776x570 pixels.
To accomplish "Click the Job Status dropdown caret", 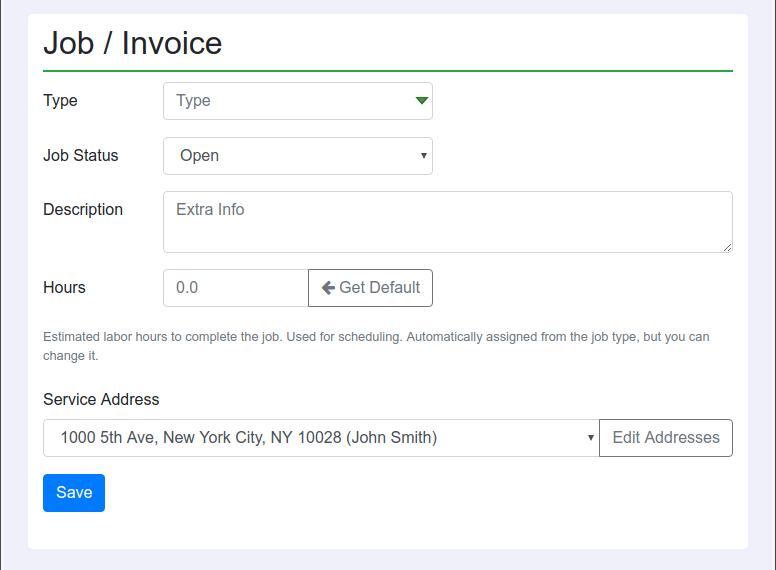I will (x=423, y=156).
